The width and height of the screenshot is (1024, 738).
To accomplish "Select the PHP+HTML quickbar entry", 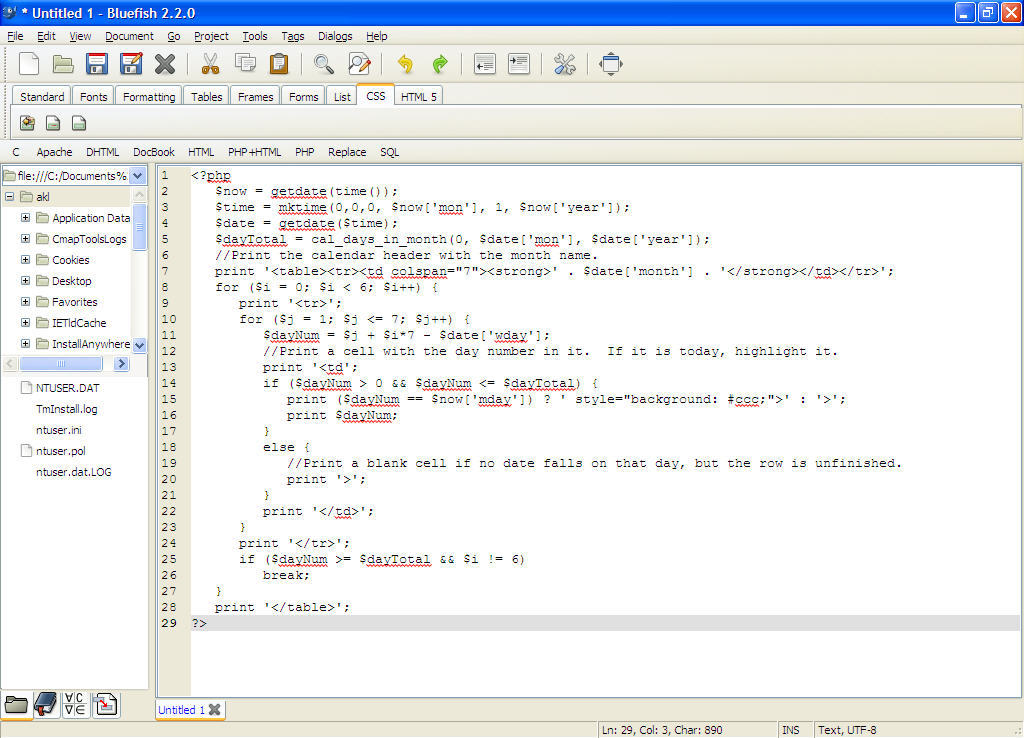I will [x=253, y=152].
